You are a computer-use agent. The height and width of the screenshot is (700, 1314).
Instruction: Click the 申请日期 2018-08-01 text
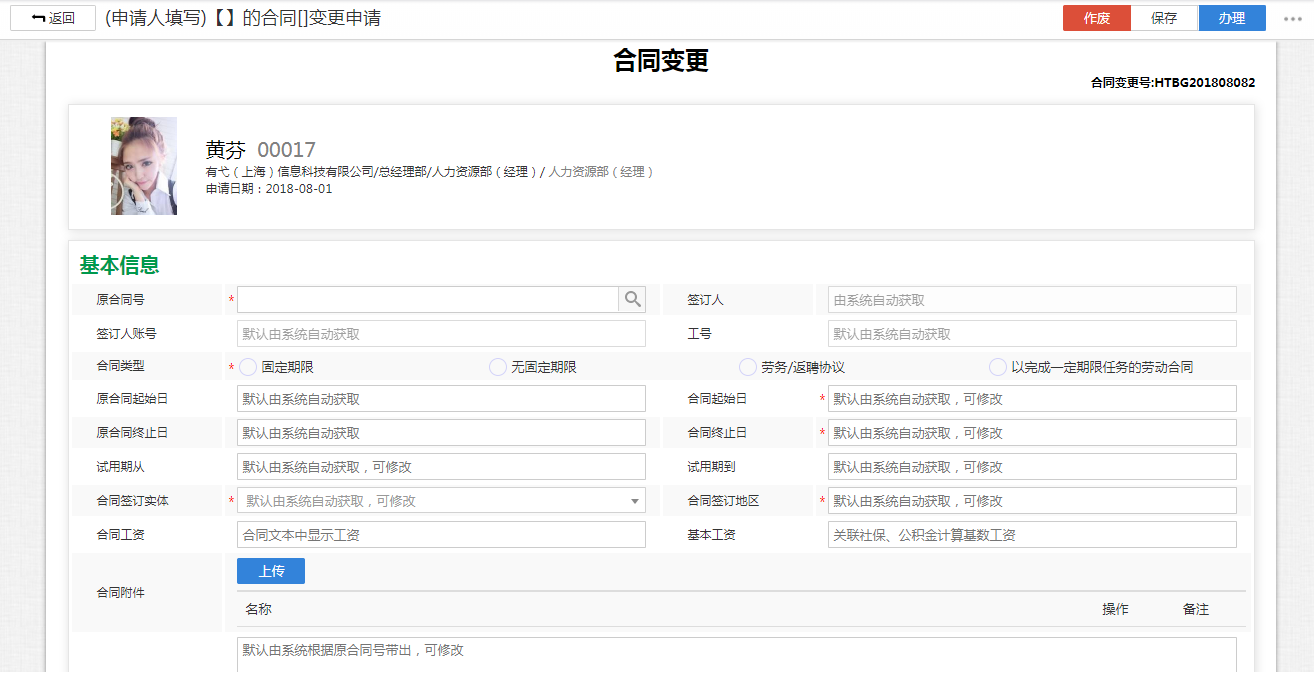click(x=269, y=188)
